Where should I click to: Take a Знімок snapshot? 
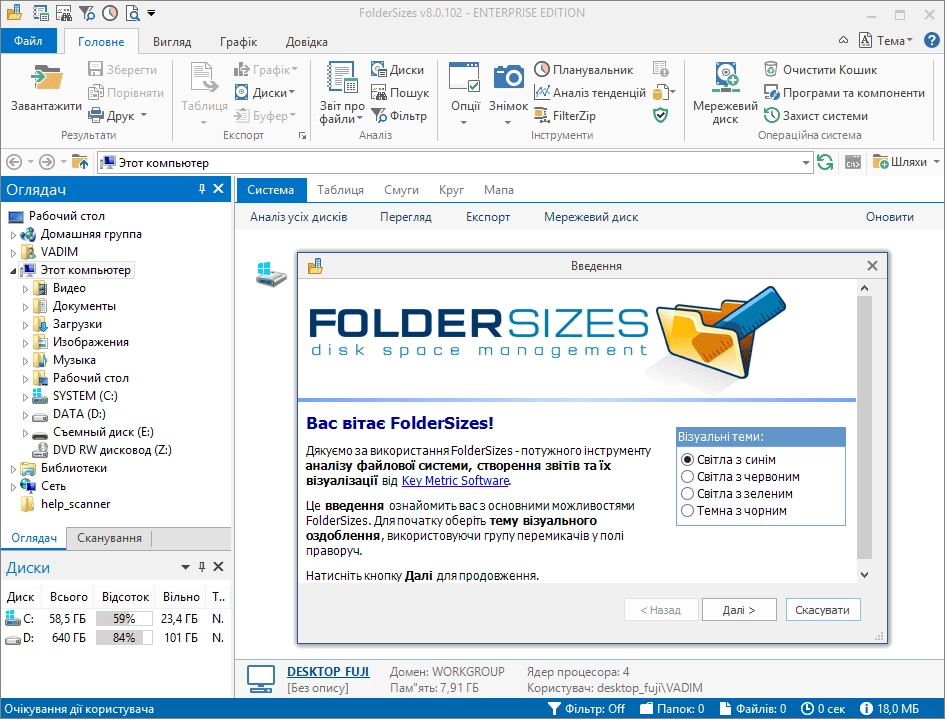click(x=508, y=93)
